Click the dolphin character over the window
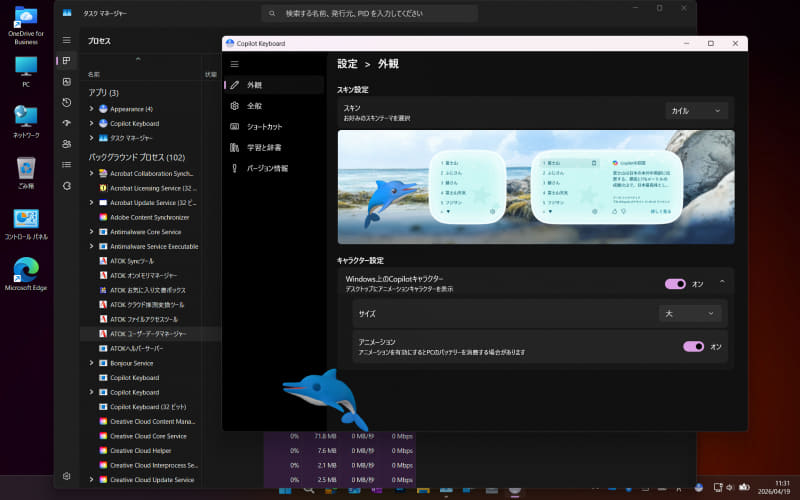The image size is (800, 500). [327, 399]
